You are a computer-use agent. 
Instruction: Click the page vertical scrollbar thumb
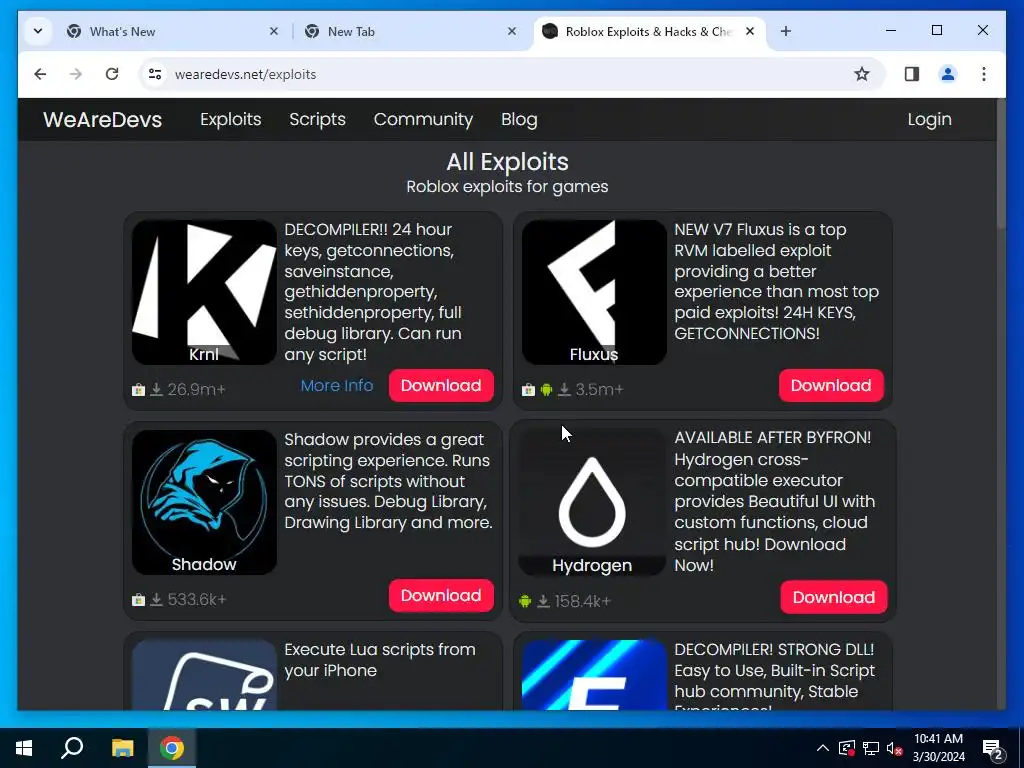coord(1000,163)
